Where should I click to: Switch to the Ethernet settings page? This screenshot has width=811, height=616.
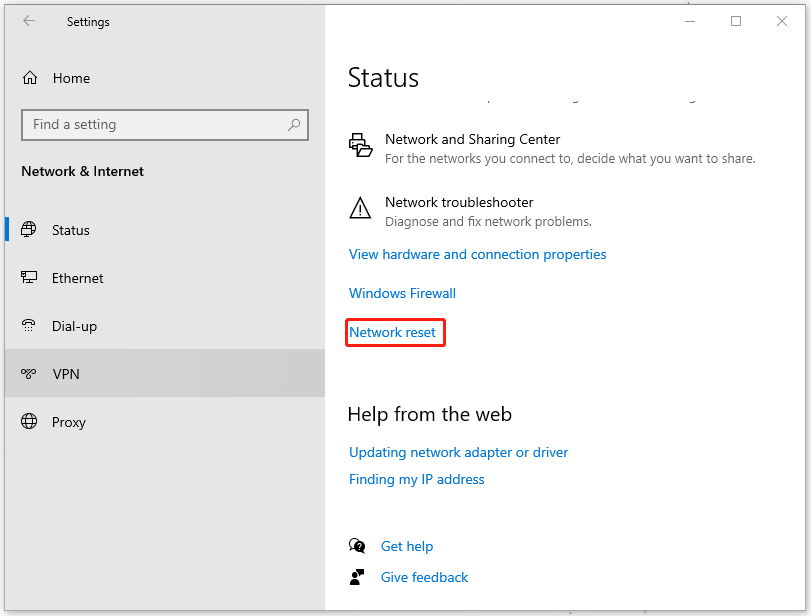pyautogui.click(x=77, y=278)
